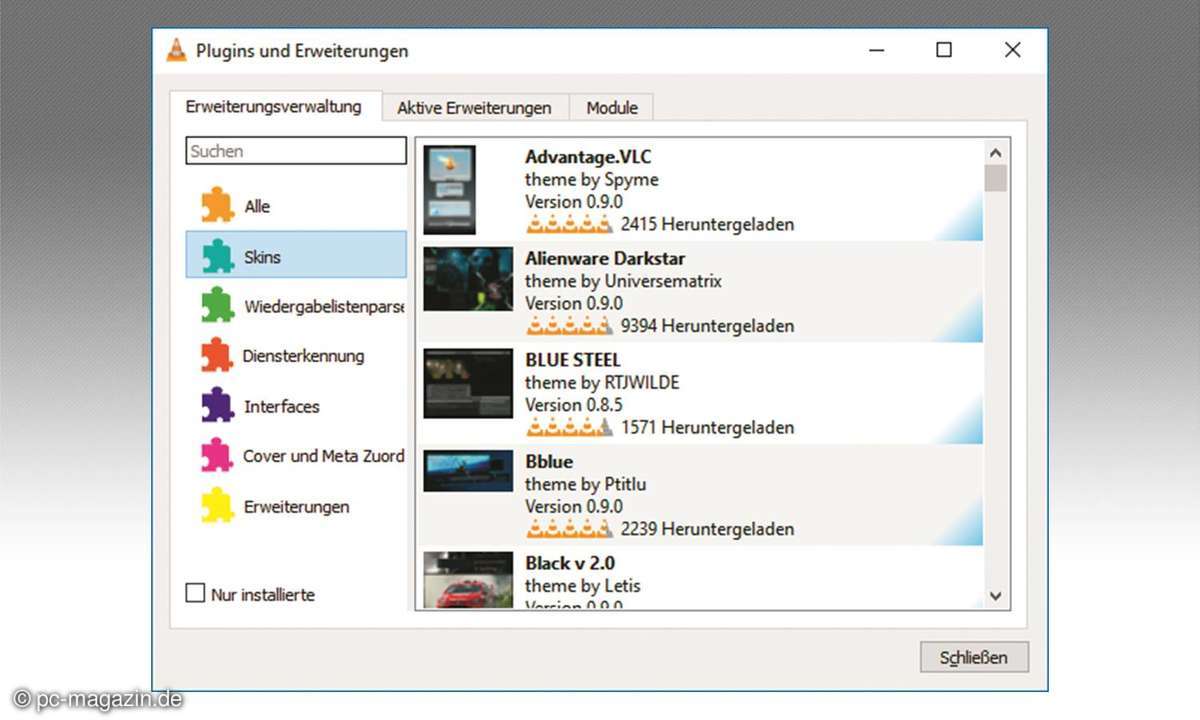The width and height of the screenshot is (1200, 720).
Task: Click 'theme by Letis' text
Action: [583, 586]
